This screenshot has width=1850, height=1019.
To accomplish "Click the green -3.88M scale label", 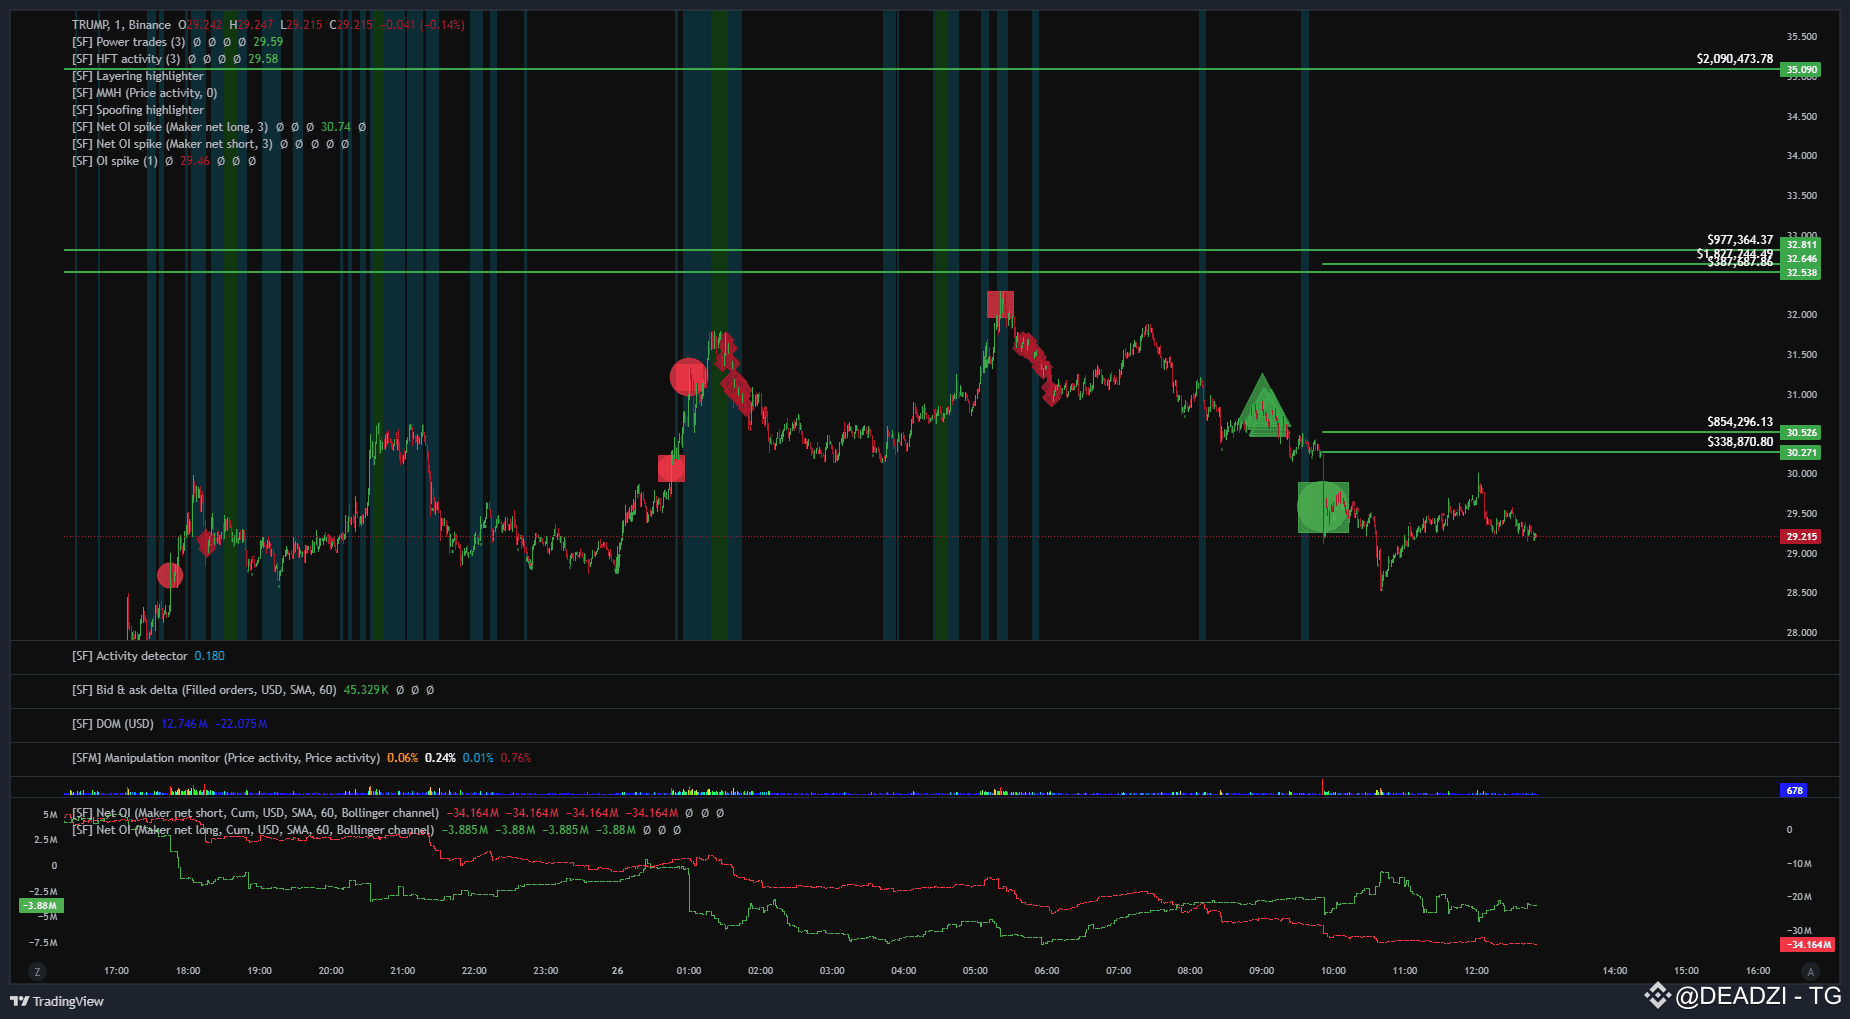I will 41,906.
